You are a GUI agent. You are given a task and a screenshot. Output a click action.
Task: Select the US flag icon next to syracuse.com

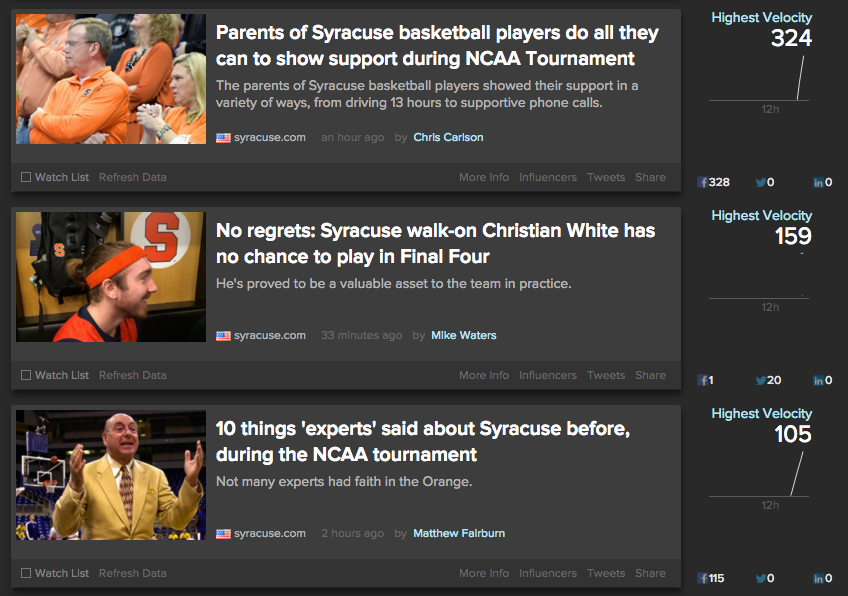pyautogui.click(x=222, y=138)
